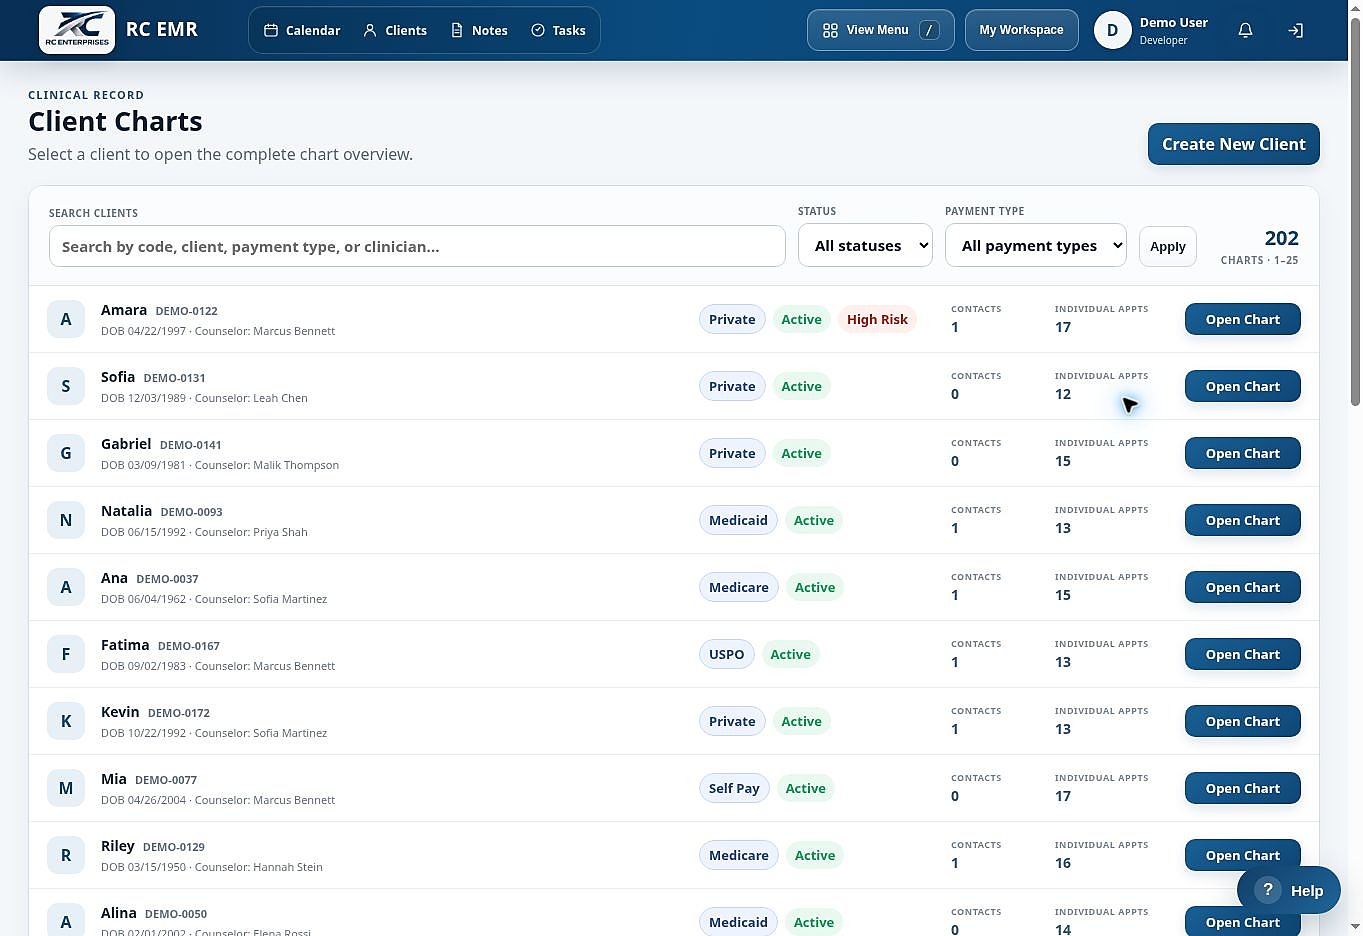Click Create New Client button
Viewport: 1363px width, 936px height.
(1233, 144)
